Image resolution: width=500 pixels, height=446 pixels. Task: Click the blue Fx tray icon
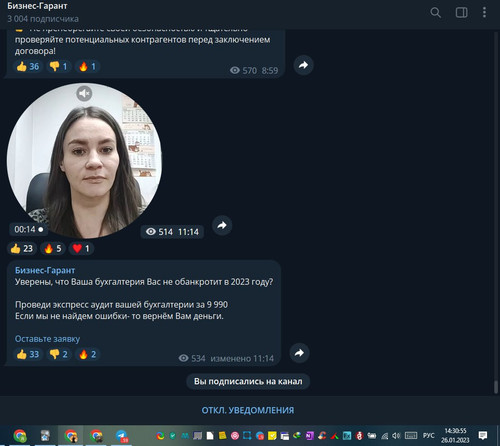click(347, 436)
